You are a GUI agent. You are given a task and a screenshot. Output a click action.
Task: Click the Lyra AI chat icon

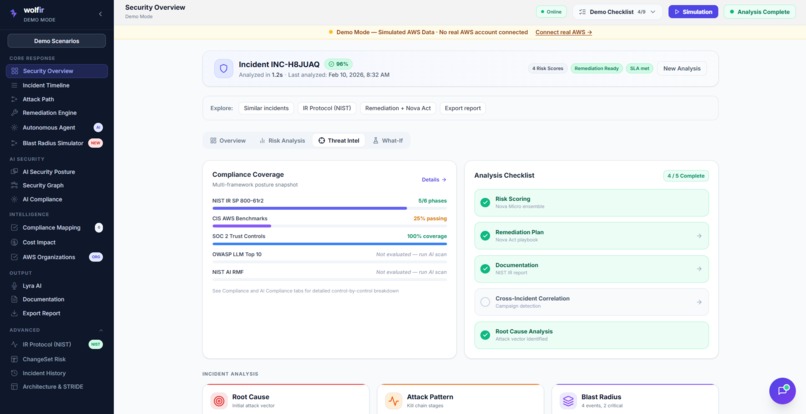click(14, 286)
